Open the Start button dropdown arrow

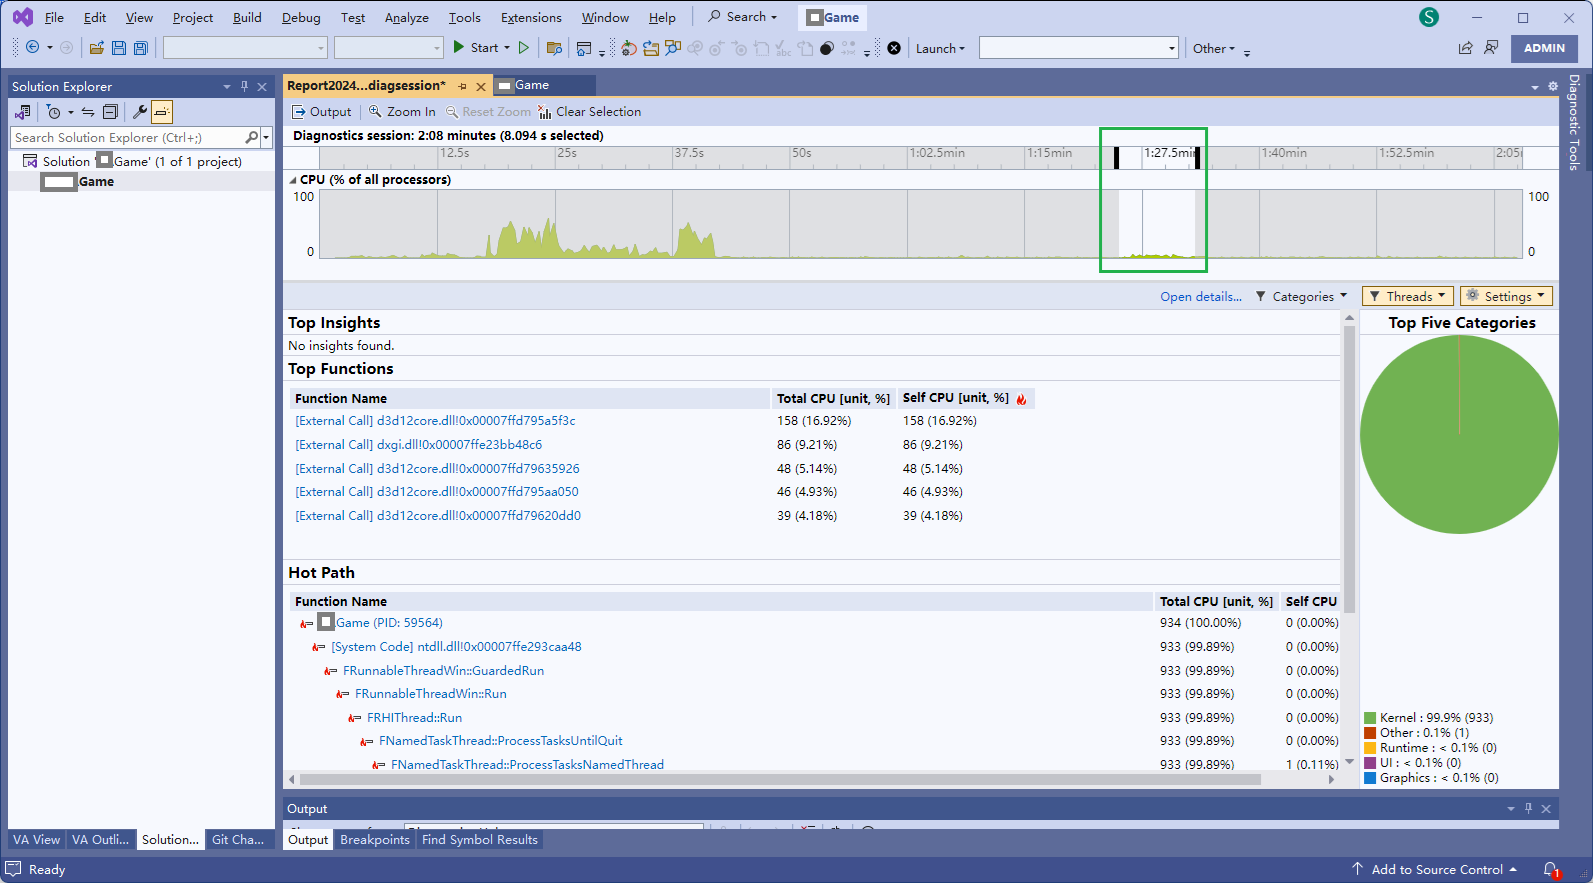507,48
